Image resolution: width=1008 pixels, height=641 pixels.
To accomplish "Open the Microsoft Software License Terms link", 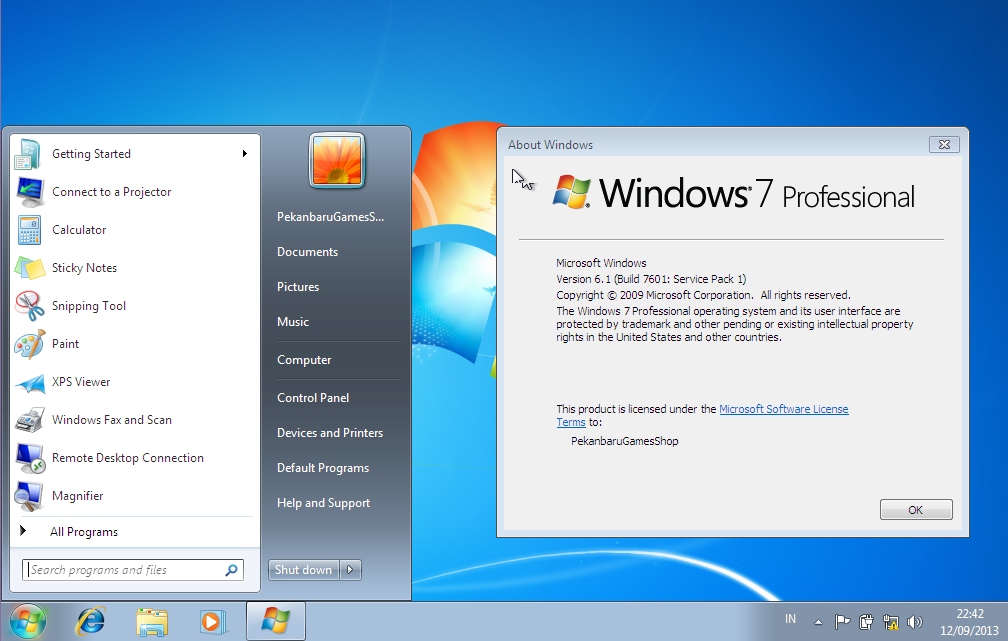I will pyautogui.click(x=784, y=408).
